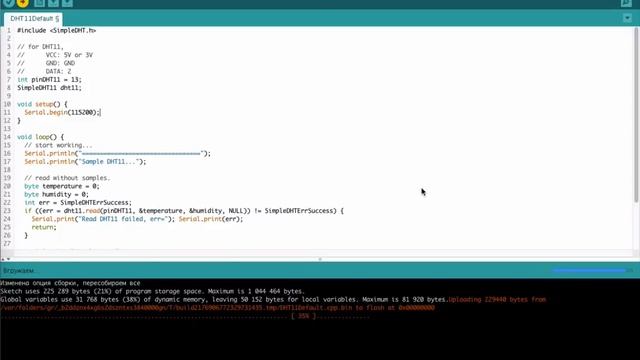Click the "// VCC: 5V or 3V" comment

[x=55, y=55]
